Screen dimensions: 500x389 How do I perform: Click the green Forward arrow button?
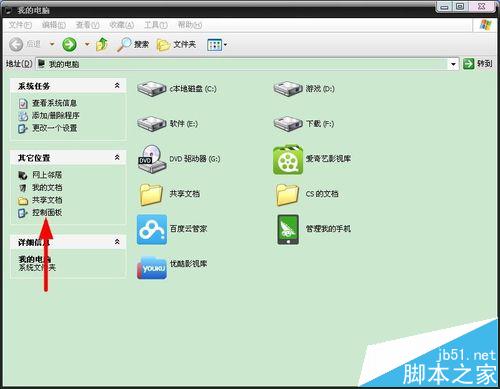tap(69, 44)
